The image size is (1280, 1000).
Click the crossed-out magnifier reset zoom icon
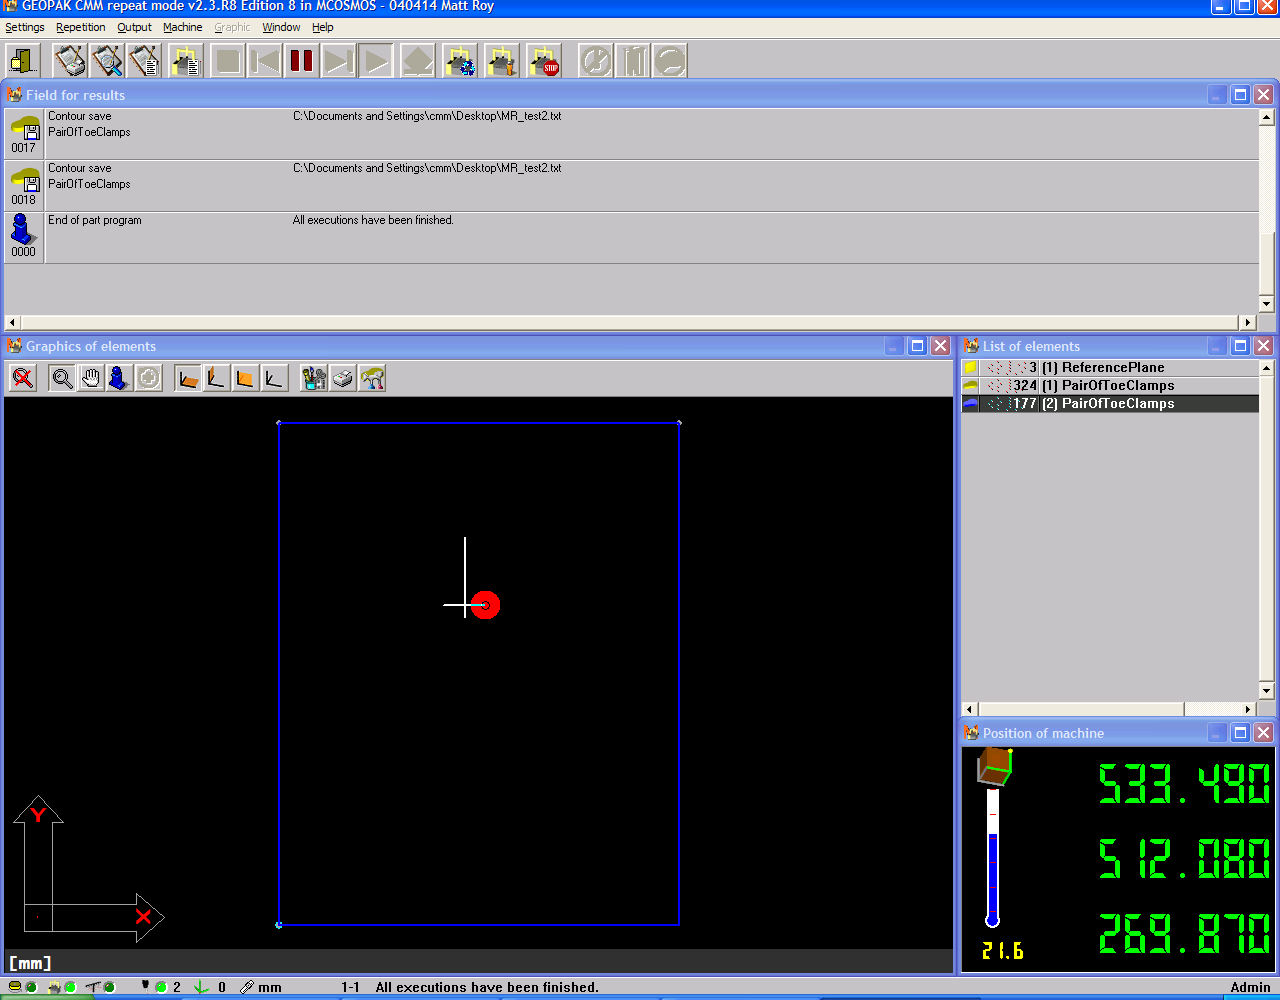point(23,378)
